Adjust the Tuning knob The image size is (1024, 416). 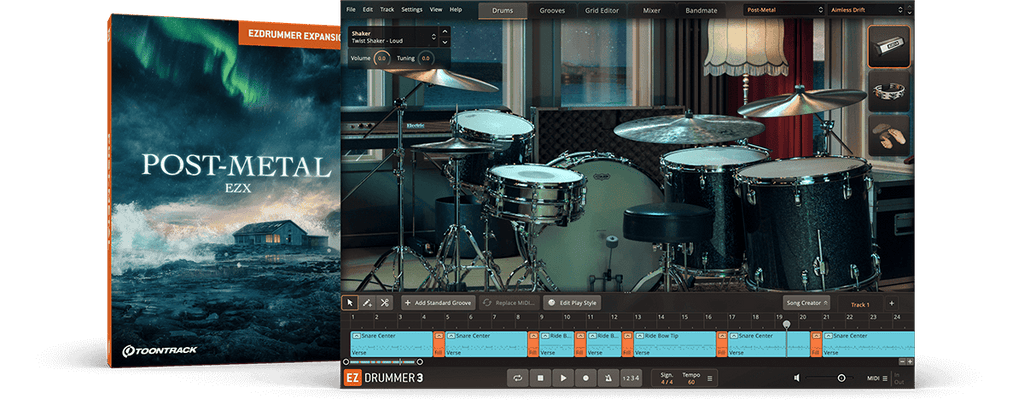point(425,58)
